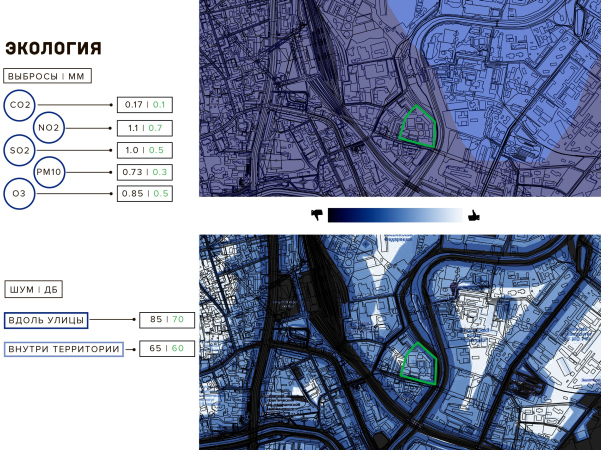Select the PM10 value box 0.73 | 0.3
The image size is (601, 450).
click(x=145, y=172)
